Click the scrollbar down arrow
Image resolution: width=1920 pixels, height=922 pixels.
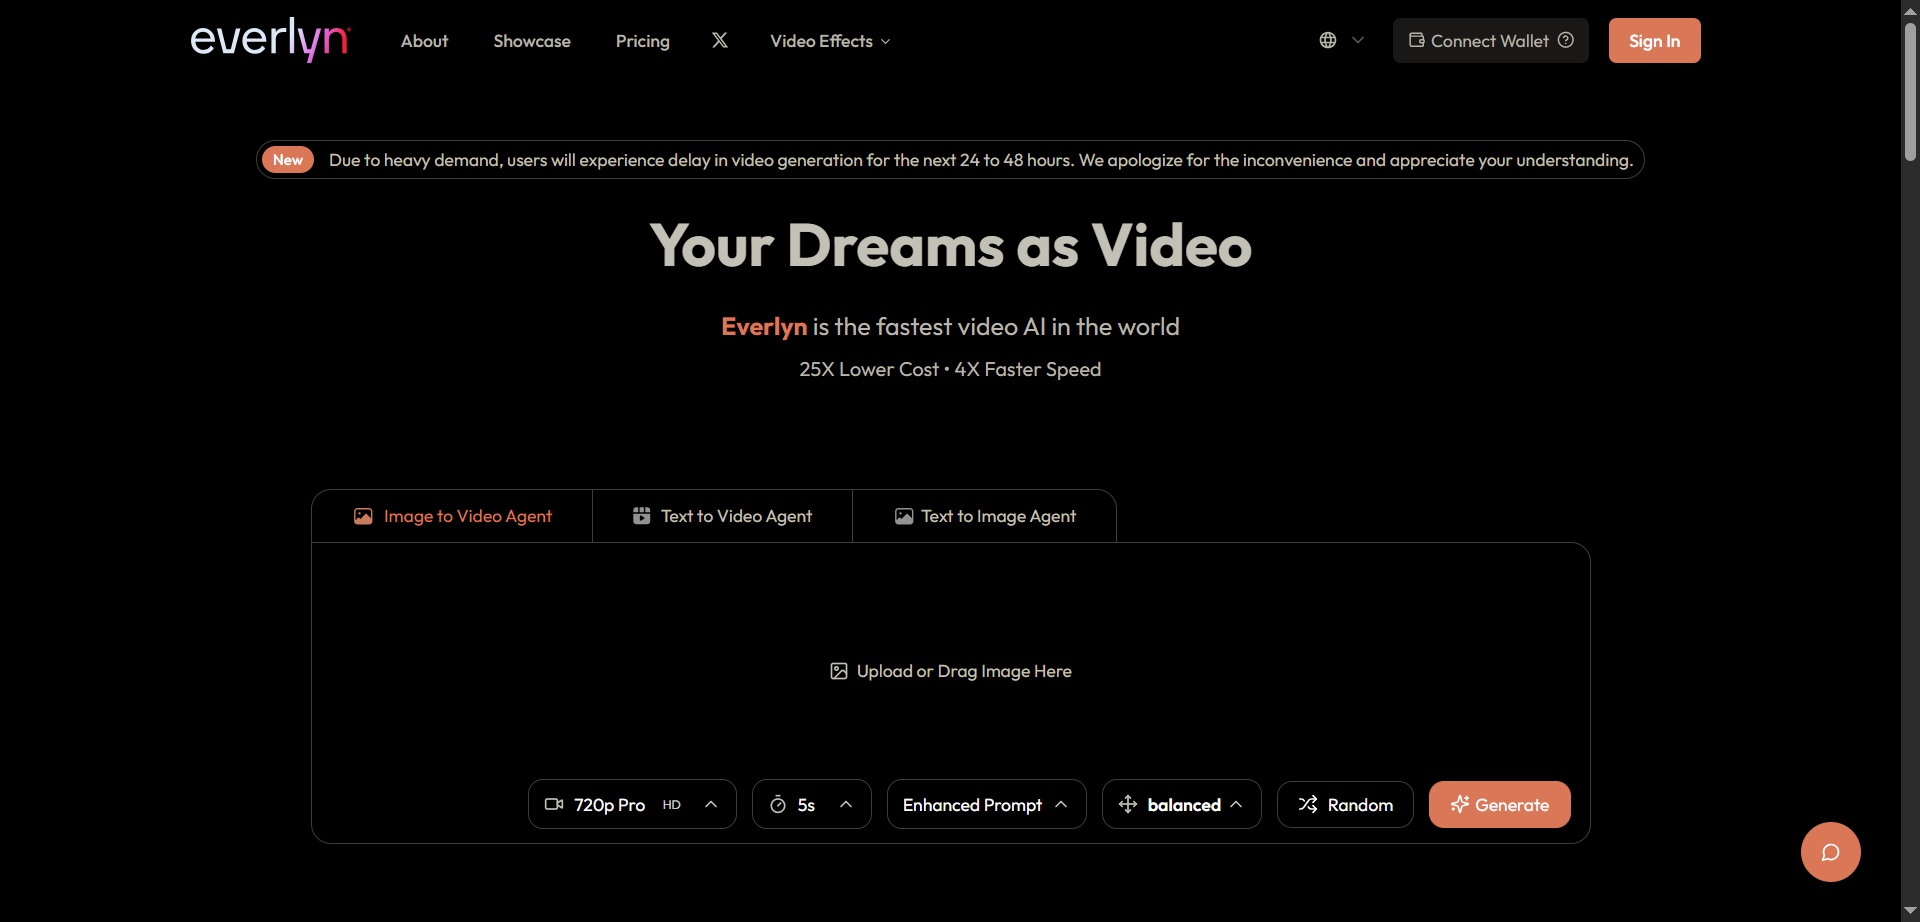1910,911
